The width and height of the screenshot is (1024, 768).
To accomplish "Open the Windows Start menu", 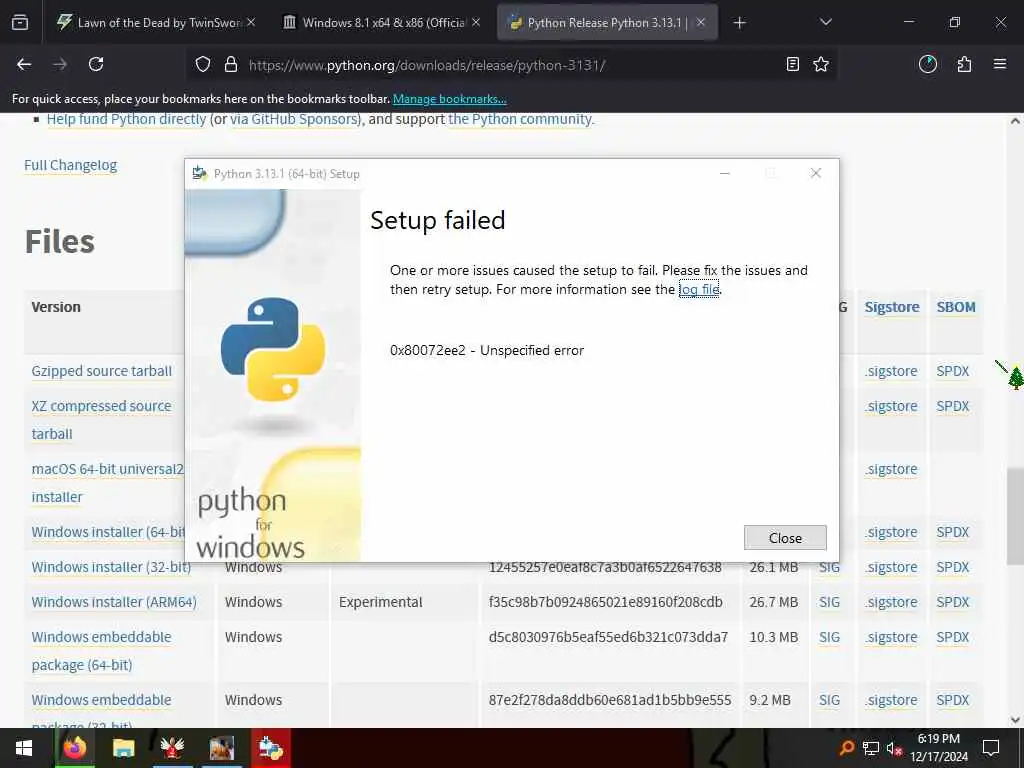I will [x=24, y=748].
